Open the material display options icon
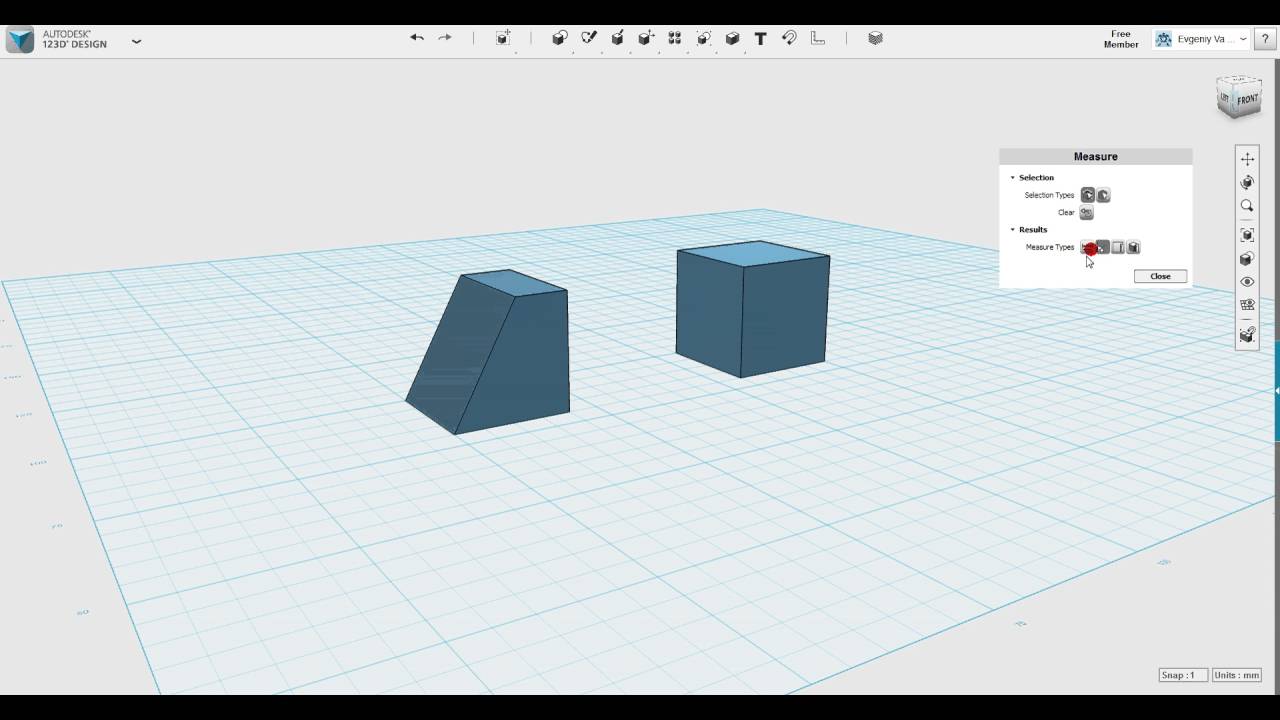1280x720 pixels. (x=1247, y=259)
